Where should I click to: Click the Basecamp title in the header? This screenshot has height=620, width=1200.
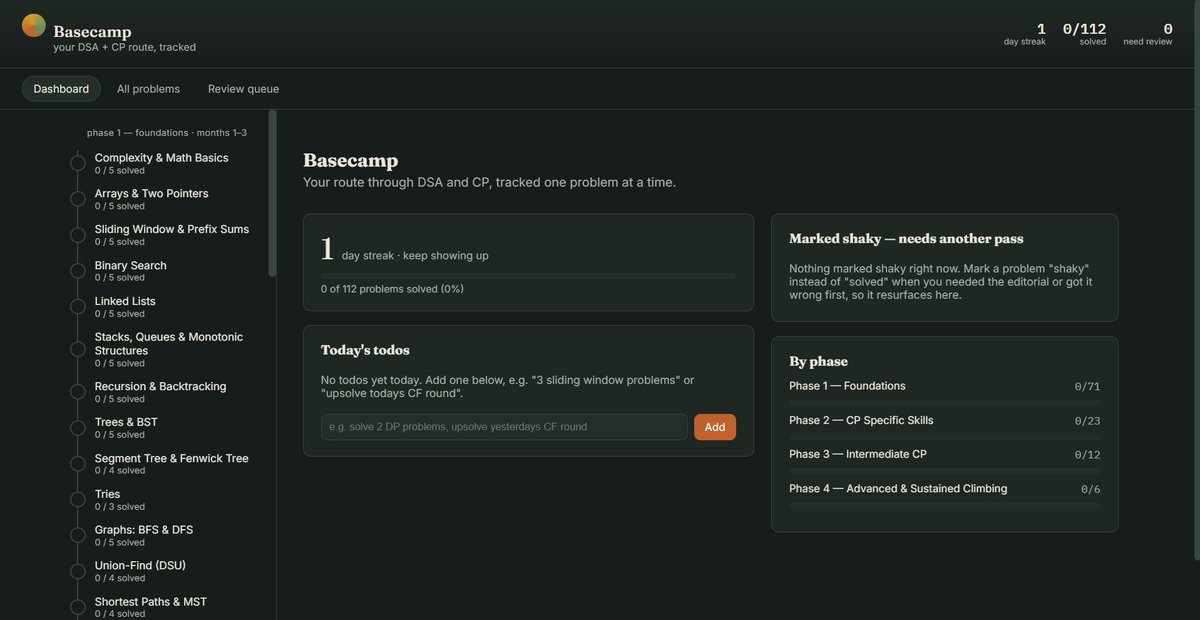[x=92, y=32]
